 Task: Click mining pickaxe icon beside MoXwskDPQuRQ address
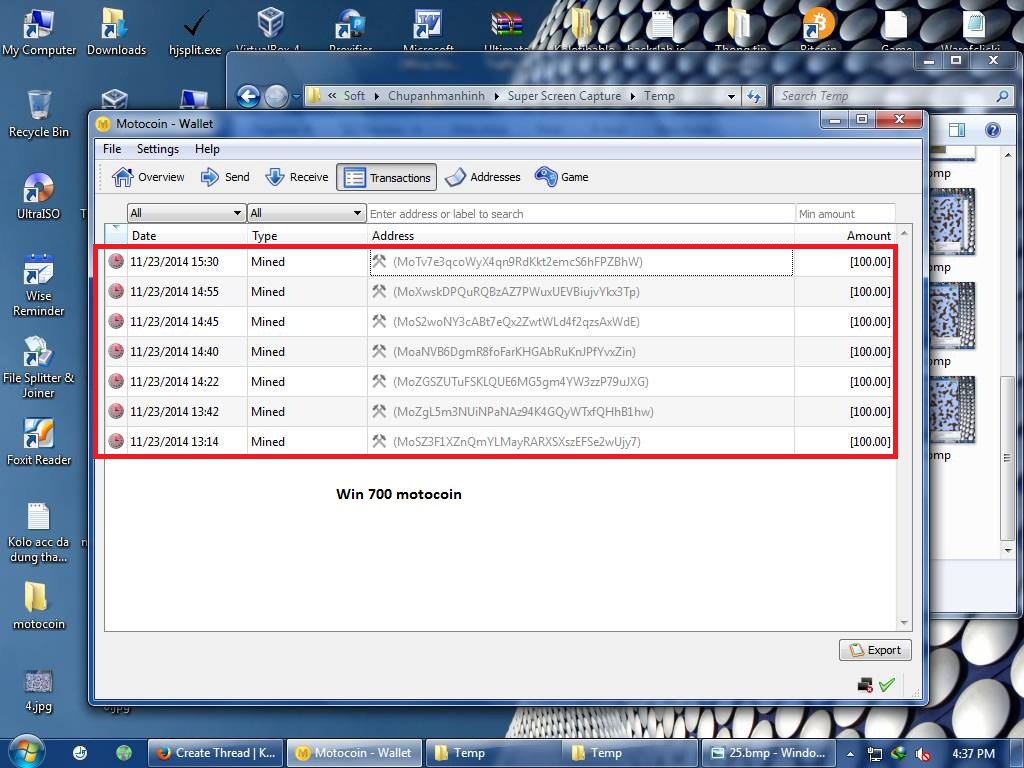click(379, 291)
